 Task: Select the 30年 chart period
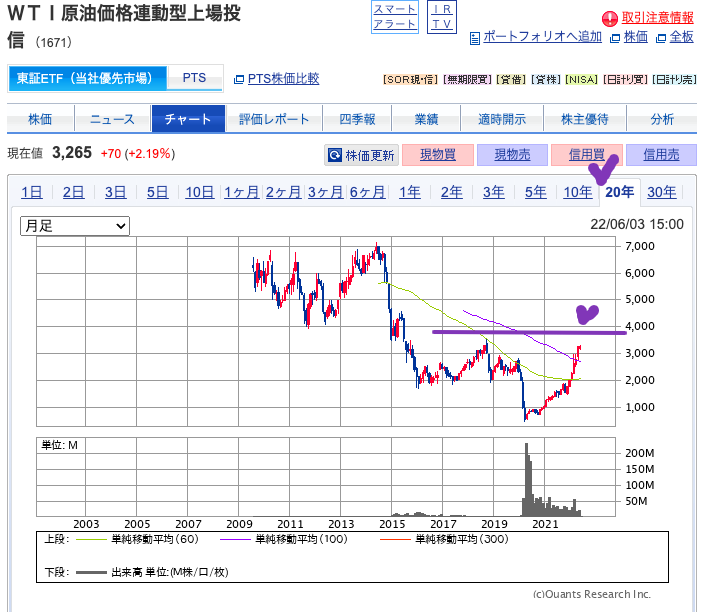coord(662,192)
